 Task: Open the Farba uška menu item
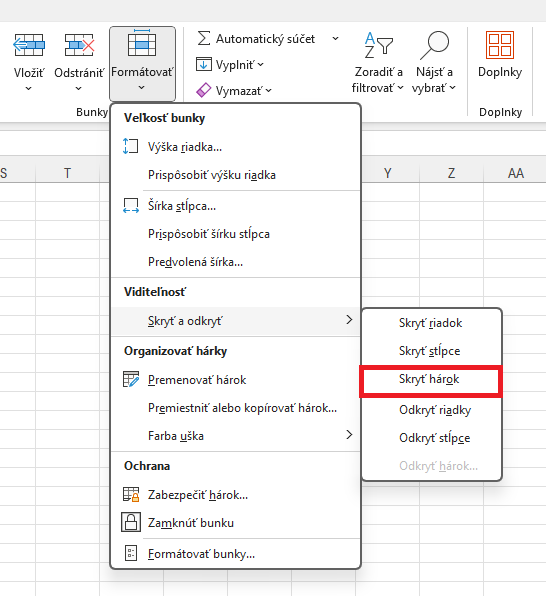click(x=236, y=436)
